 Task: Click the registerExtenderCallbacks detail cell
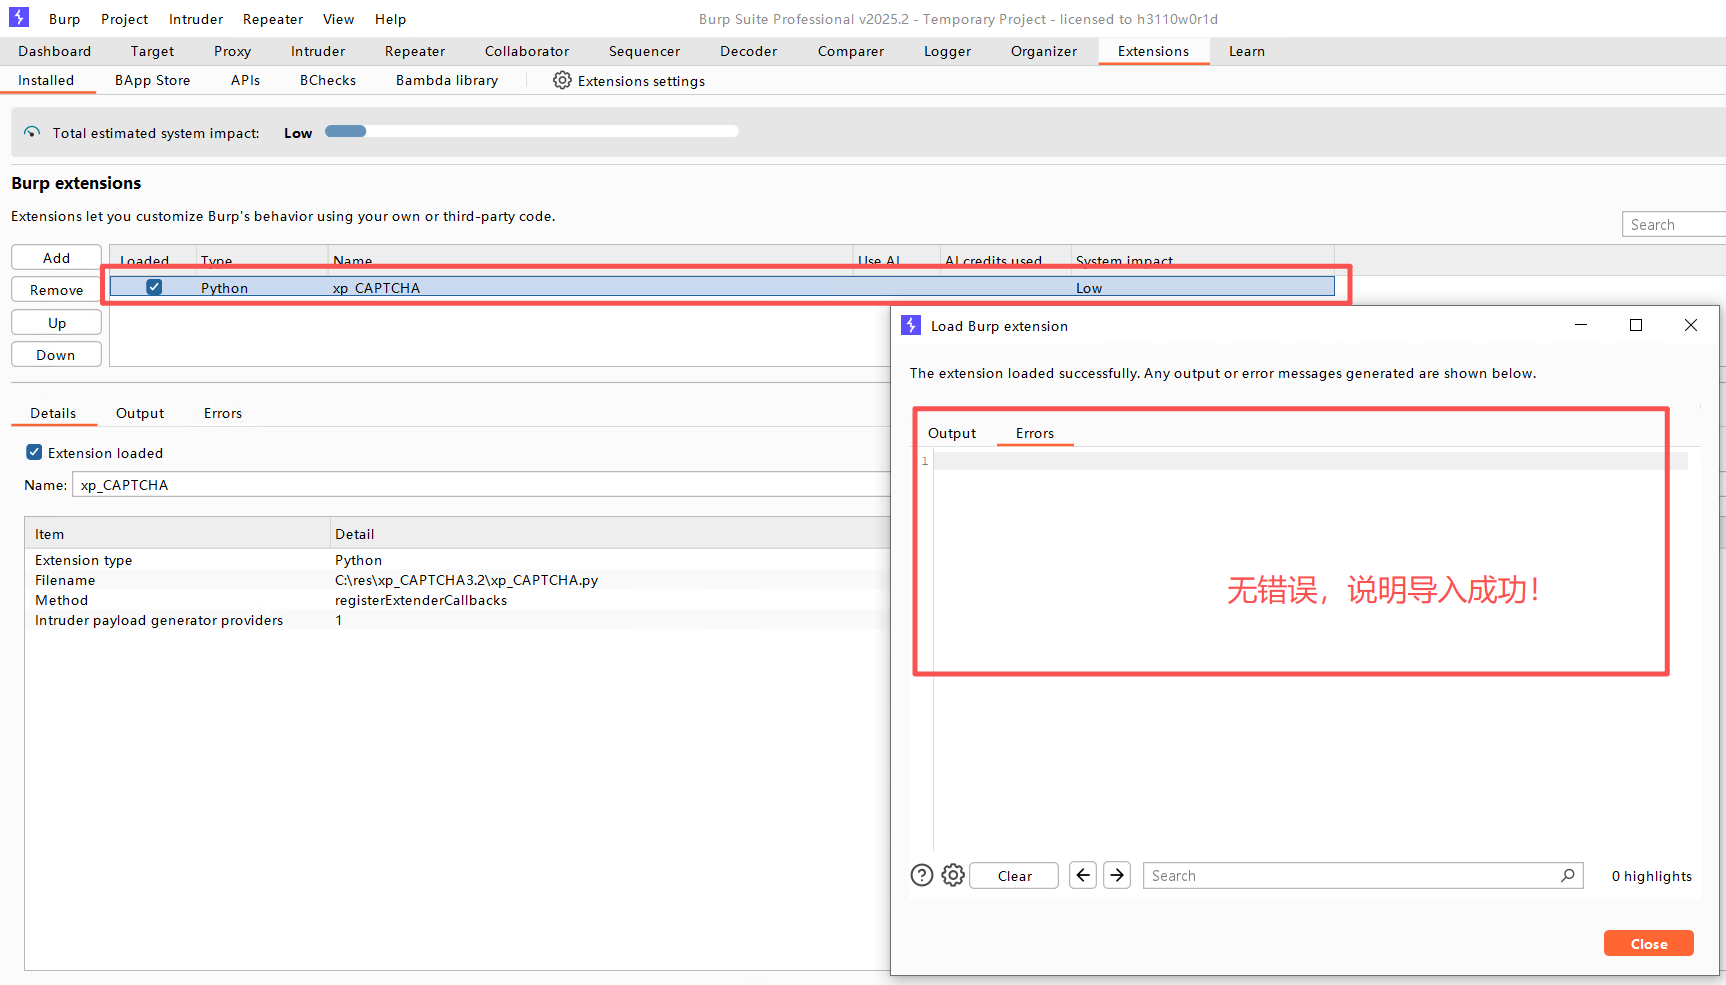[x=420, y=599]
